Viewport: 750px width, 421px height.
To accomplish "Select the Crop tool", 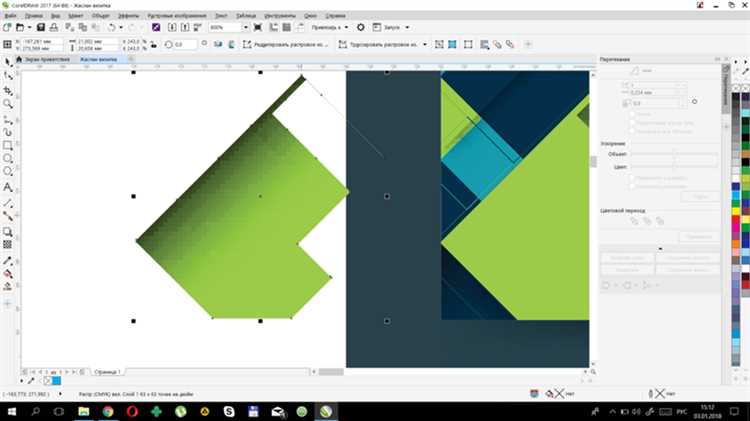I will [x=8, y=89].
